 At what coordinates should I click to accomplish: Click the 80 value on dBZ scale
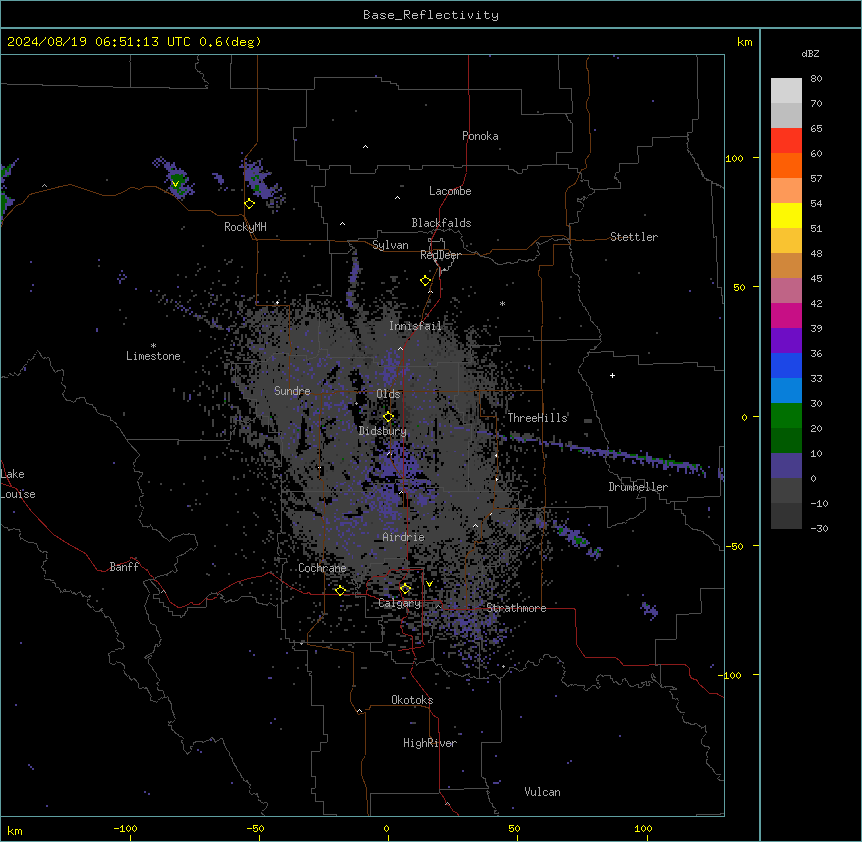[x=816, y=79]
